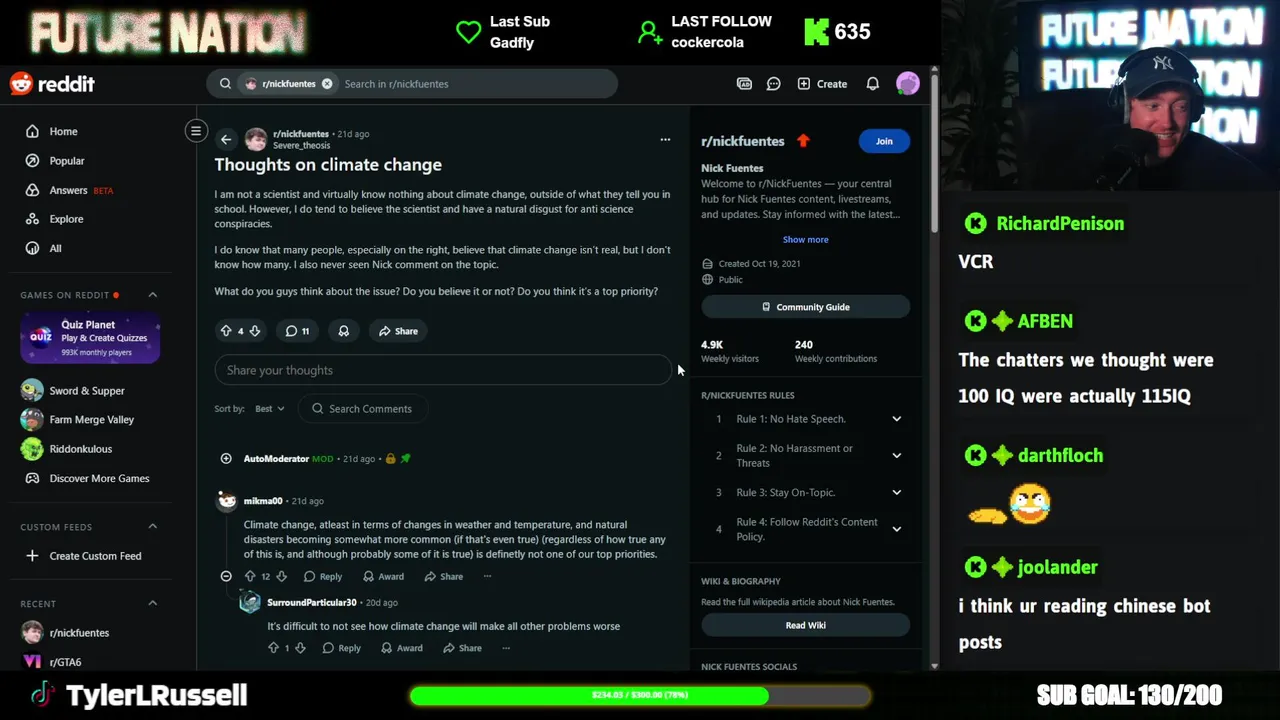This screenshot has height=720, width=1280.
Task: Open more options on mikma00's comment
Action: click(487, 577)
